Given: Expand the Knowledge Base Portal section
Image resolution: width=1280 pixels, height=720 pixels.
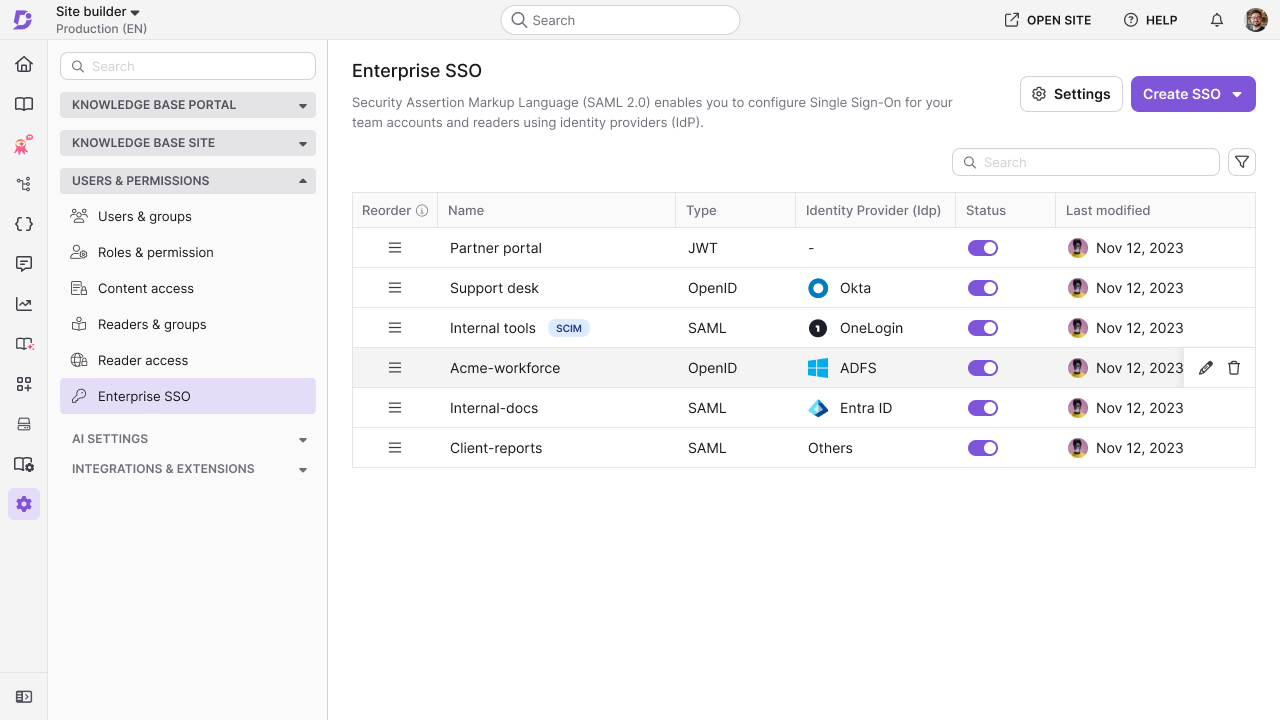Looking at the screenshot, I should click(x=188, y=105).
